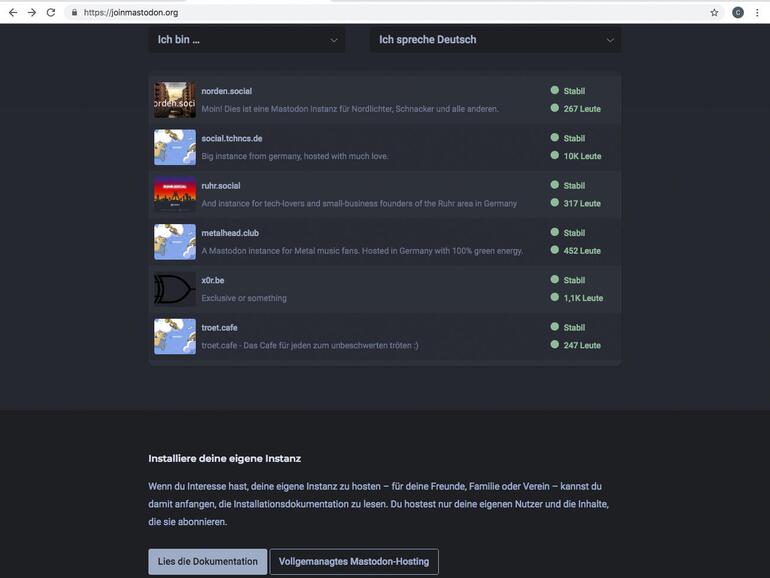
Task: Click the ruhr.social thumbnail image
Action: (x=175, y=194)
